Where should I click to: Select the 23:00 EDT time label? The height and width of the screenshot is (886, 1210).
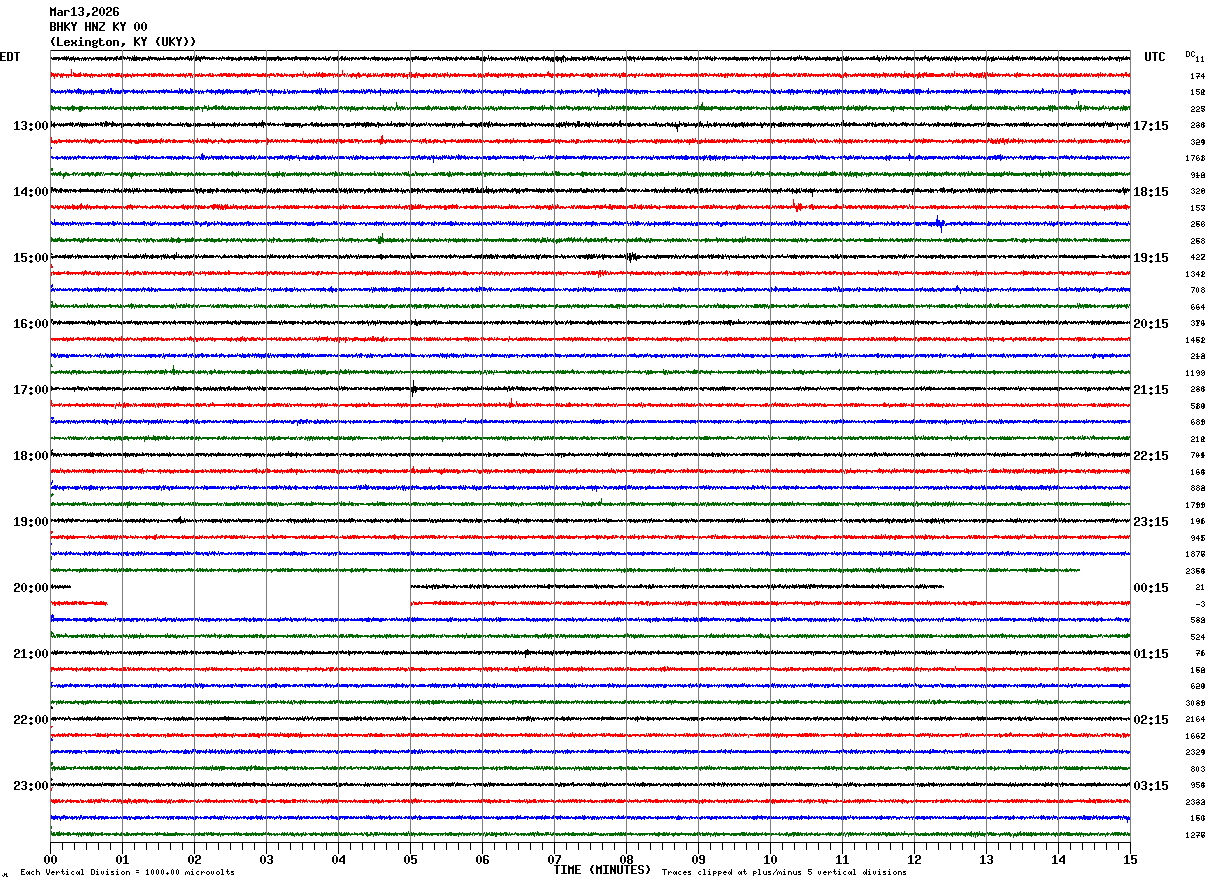tap(30, 786)
